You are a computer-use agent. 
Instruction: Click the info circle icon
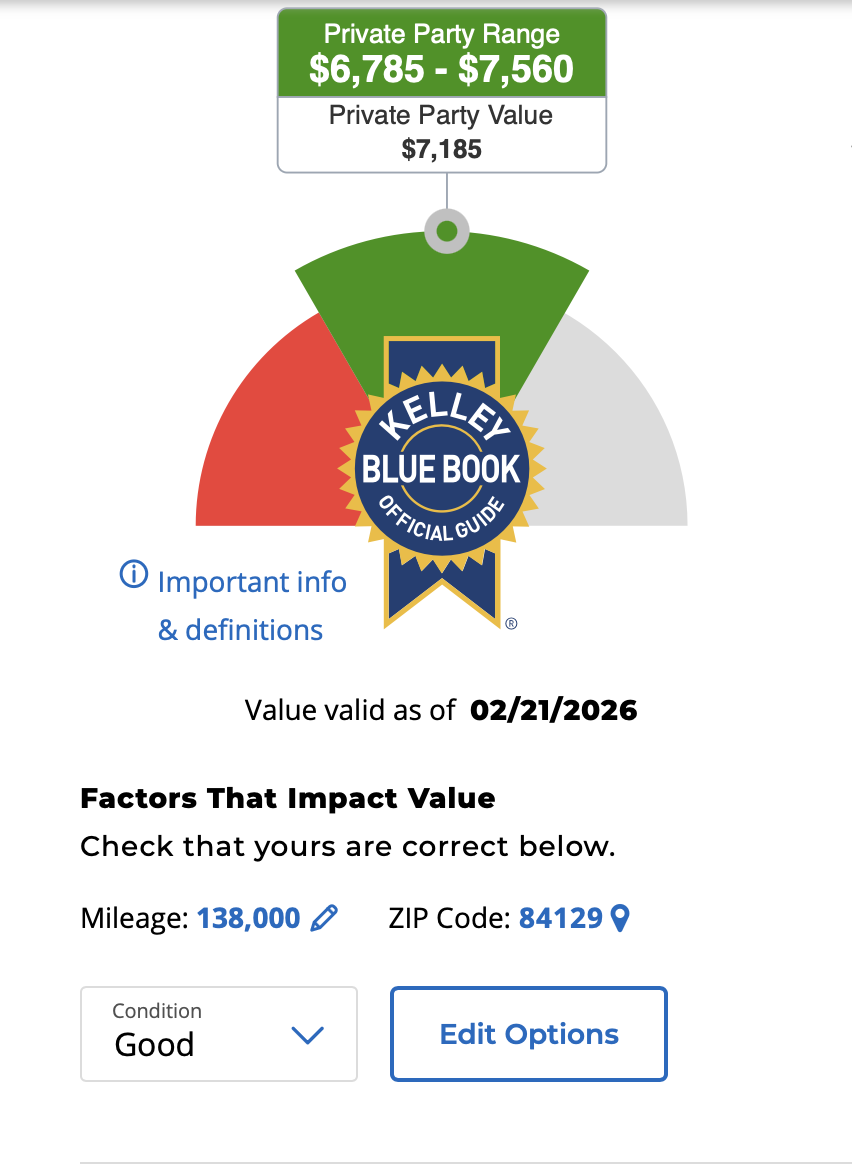(x=133, y=575)
